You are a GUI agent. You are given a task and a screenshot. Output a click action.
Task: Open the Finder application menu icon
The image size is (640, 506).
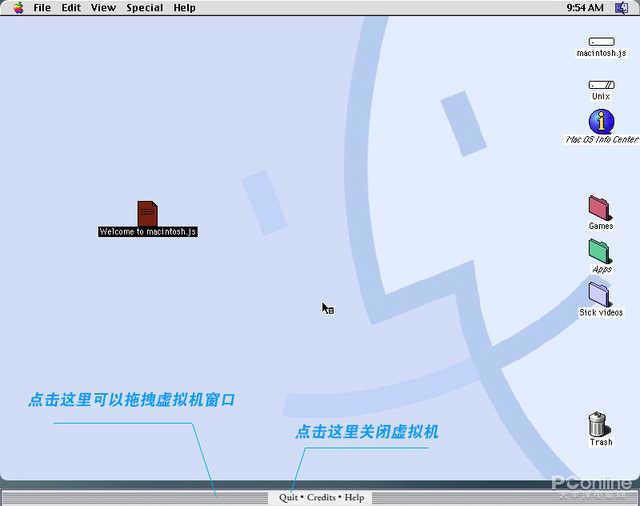tap(622, 8)
